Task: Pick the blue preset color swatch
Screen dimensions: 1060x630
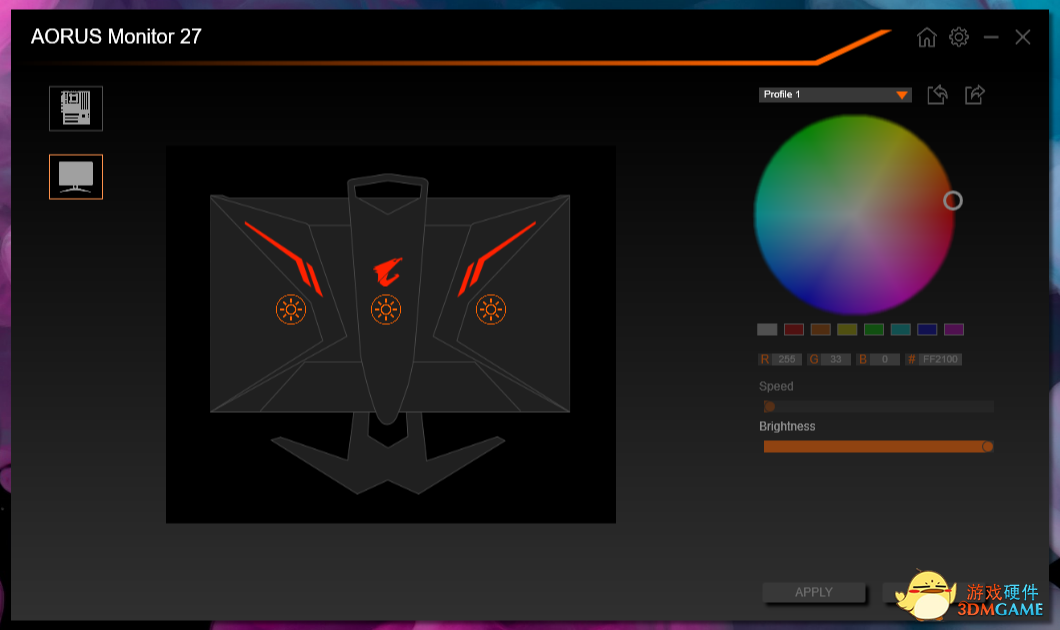Action: 927,330
